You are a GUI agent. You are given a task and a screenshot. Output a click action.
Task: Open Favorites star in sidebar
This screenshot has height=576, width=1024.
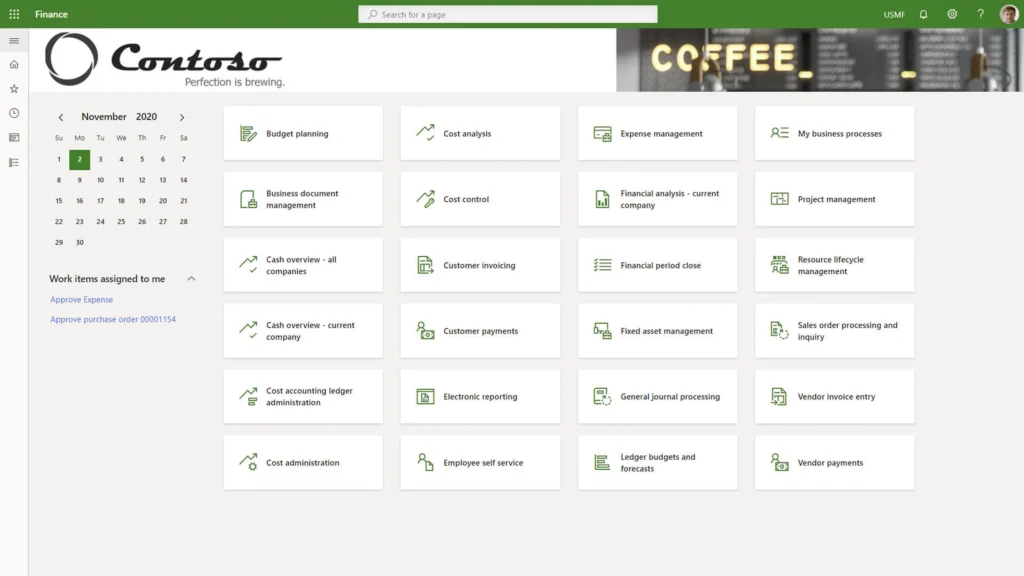(x=14, y=89)
